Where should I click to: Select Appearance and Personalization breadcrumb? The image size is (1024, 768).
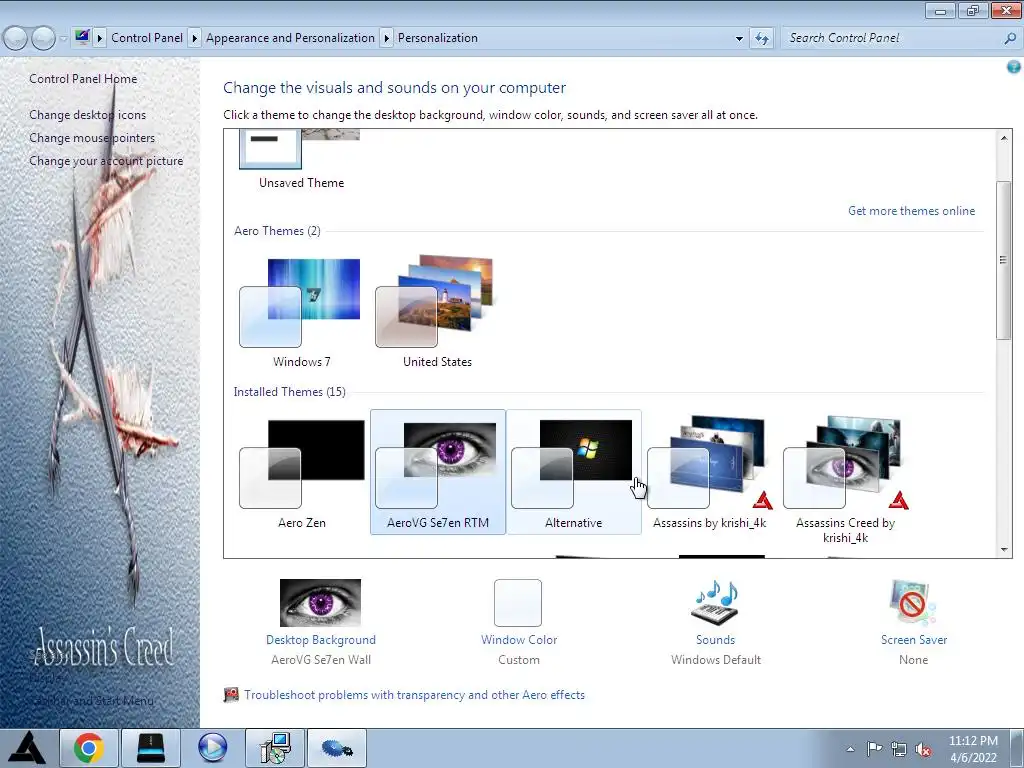pyautogui.click(x=291, y=38)
